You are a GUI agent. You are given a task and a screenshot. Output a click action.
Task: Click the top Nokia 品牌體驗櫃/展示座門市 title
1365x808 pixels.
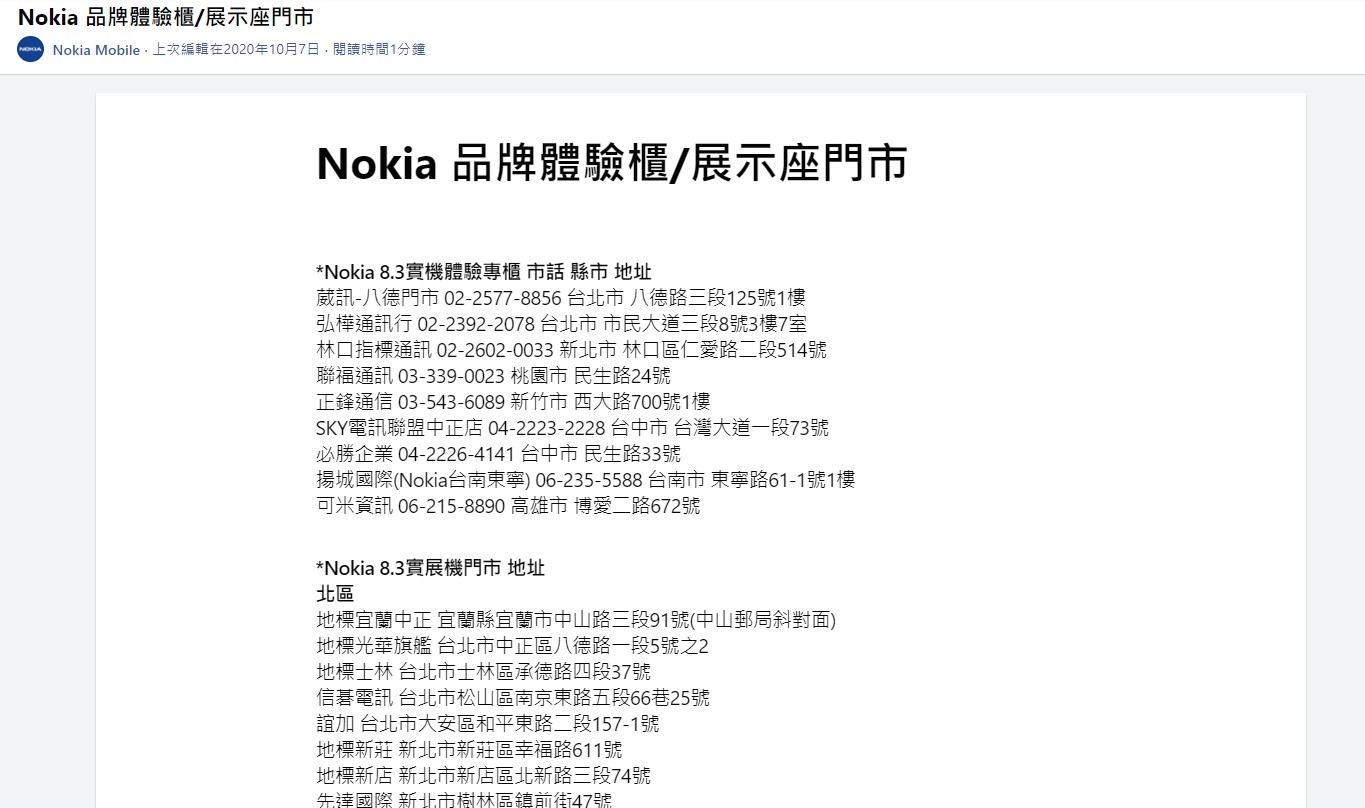[165, 16]
